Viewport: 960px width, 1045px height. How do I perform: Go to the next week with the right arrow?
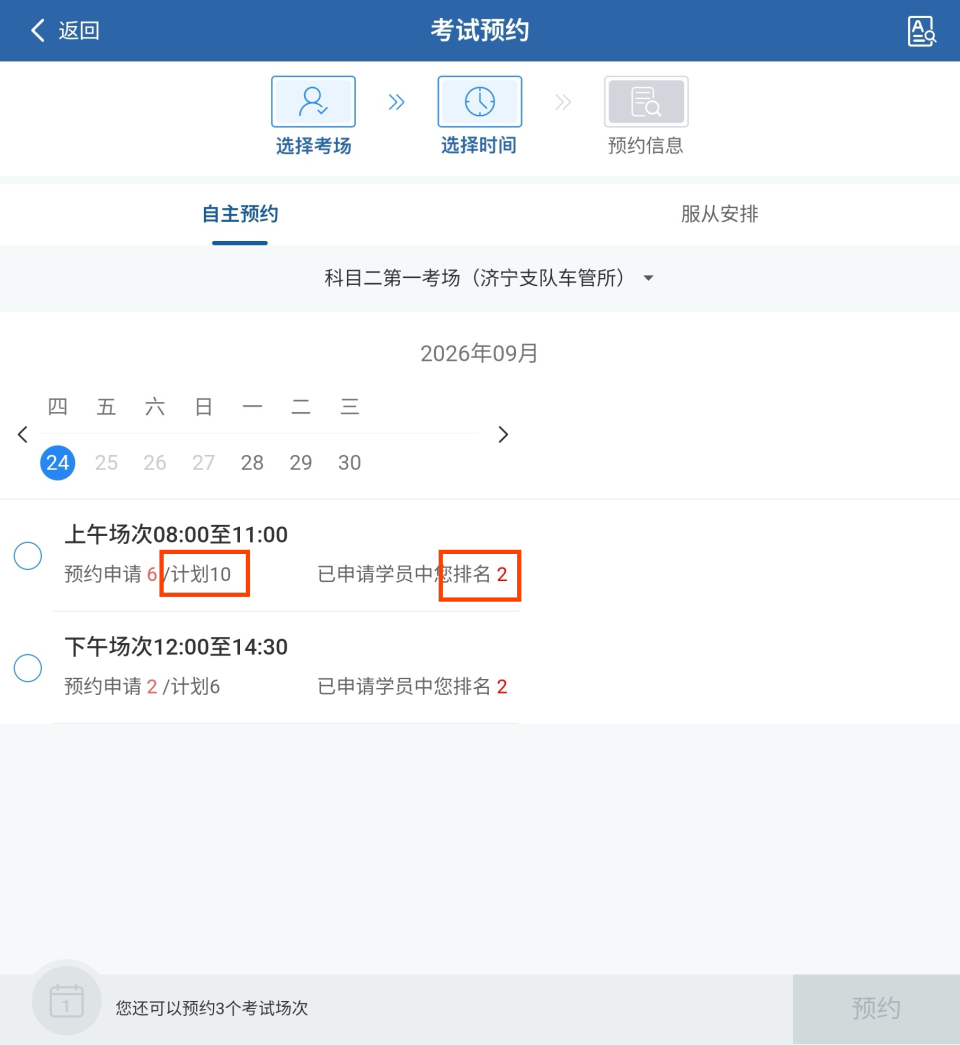[503, 435]
